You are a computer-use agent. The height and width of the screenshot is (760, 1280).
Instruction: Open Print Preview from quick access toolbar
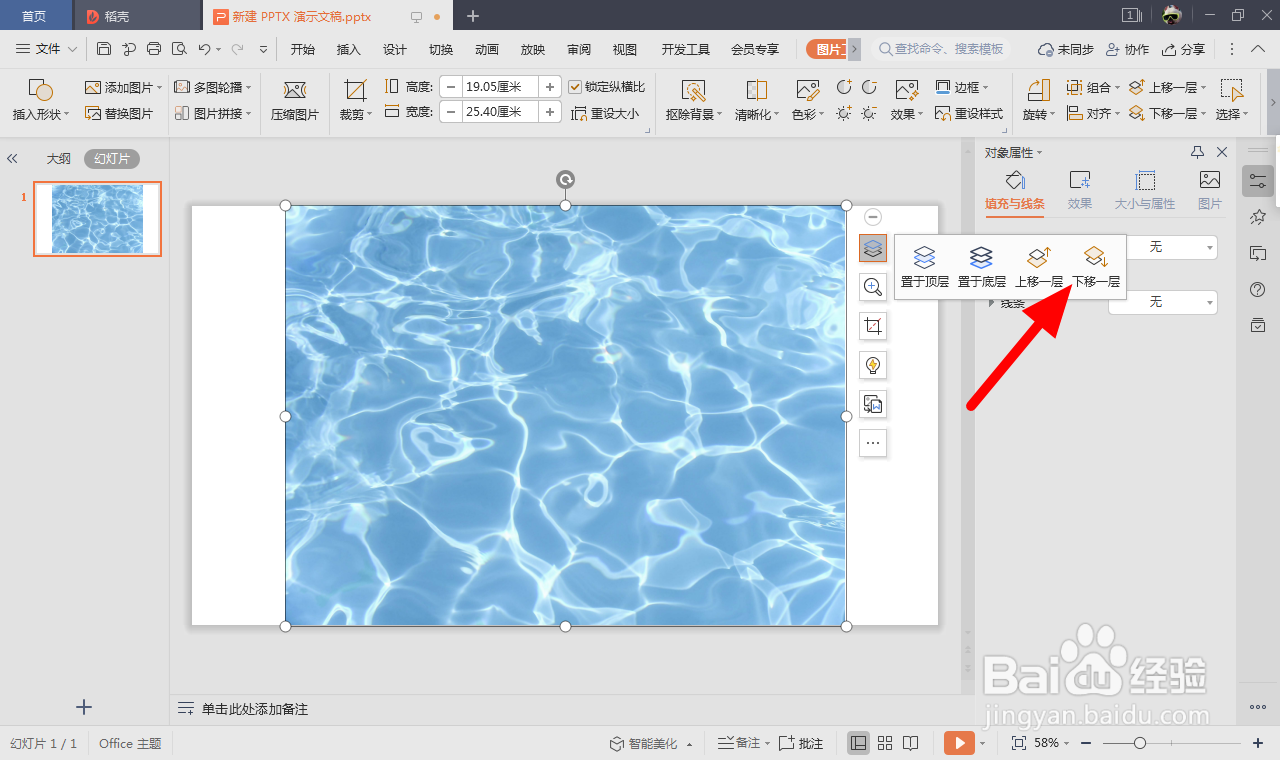tap(179, 49)
